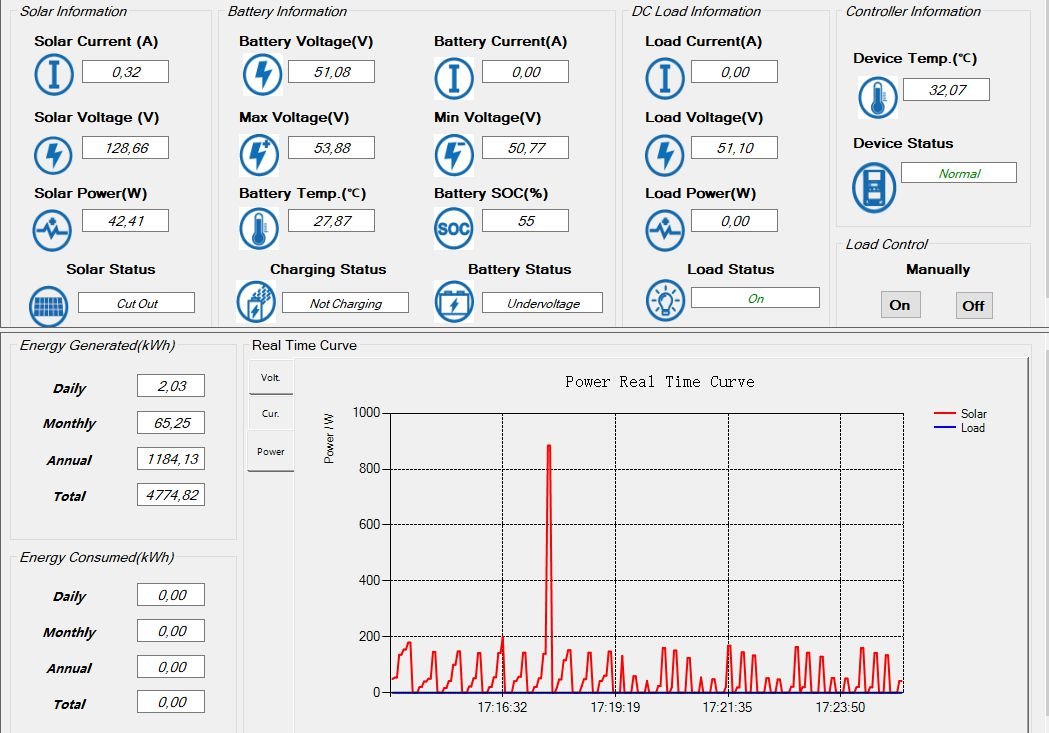Click the solar panel Solar Status icon
Screen dimensions: 1049x733
click(49, 304)
